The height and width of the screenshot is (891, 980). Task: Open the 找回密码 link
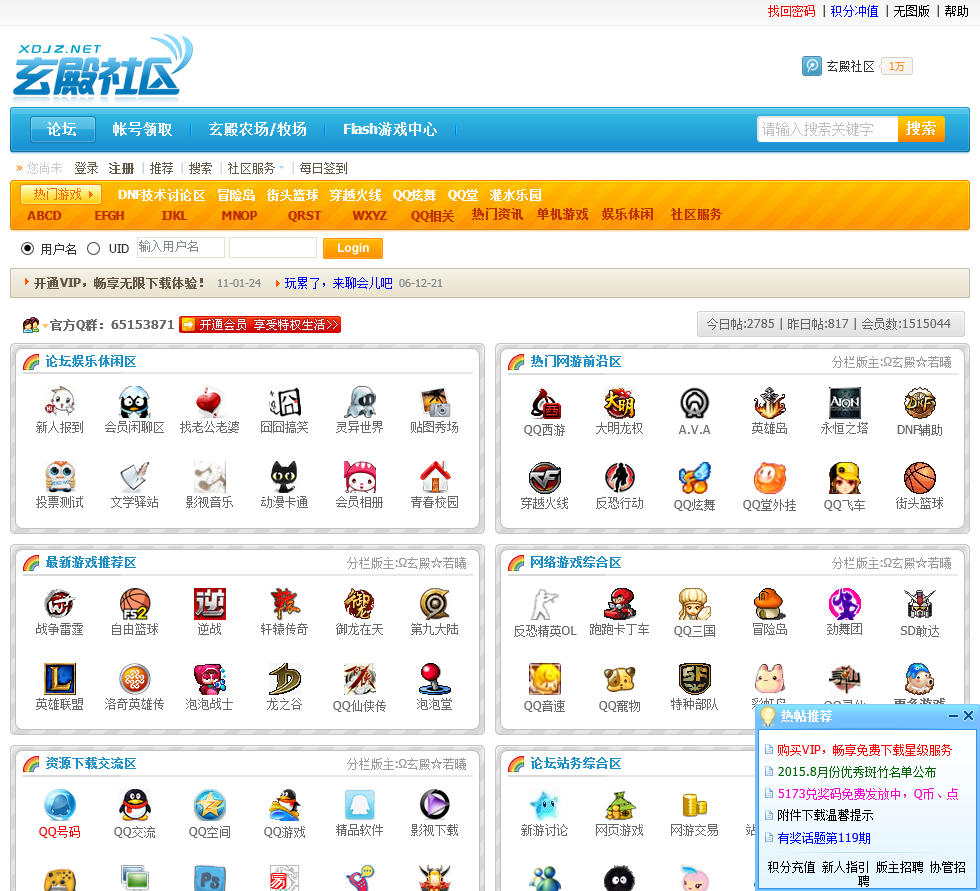coord(791,11)
